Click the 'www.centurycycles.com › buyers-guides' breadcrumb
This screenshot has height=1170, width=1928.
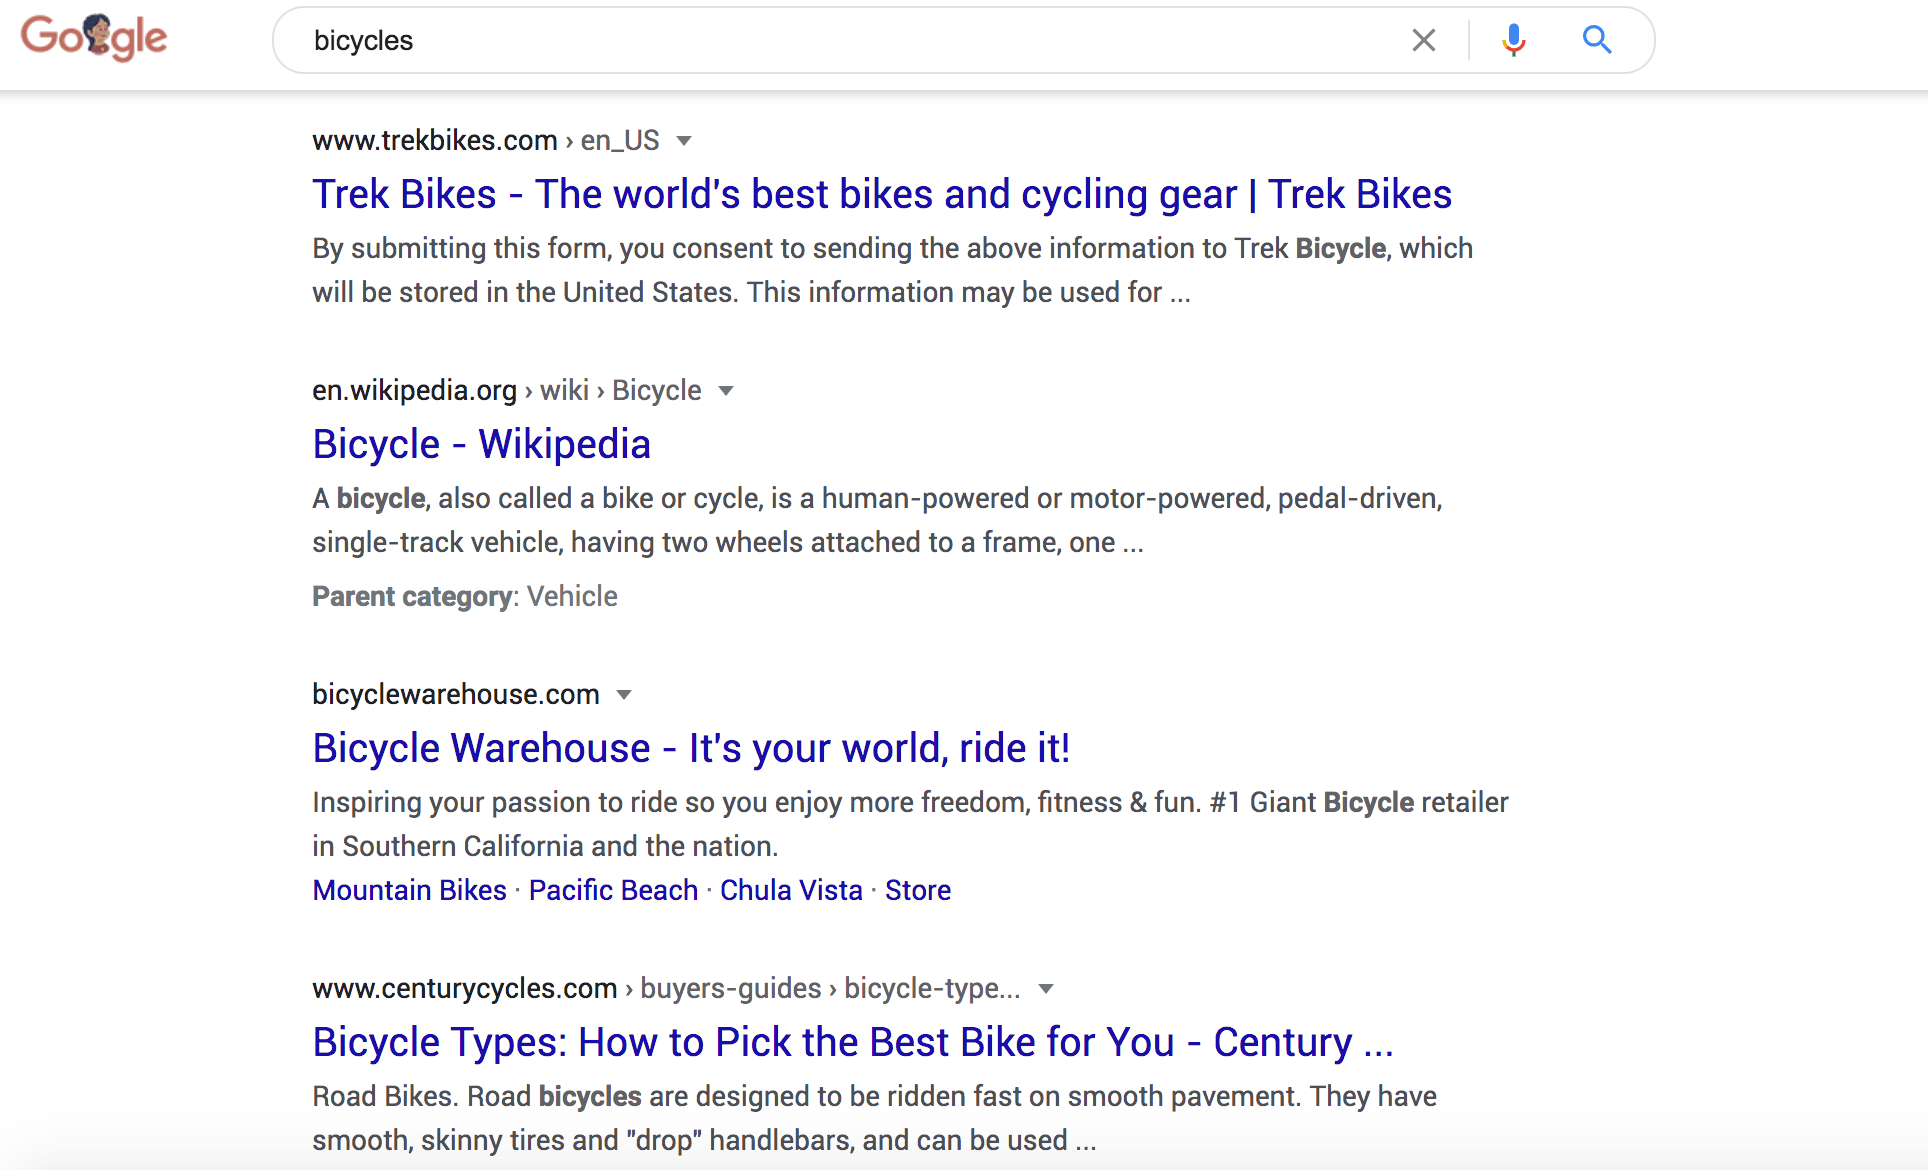pyautogui.click(x=666, y=989)
